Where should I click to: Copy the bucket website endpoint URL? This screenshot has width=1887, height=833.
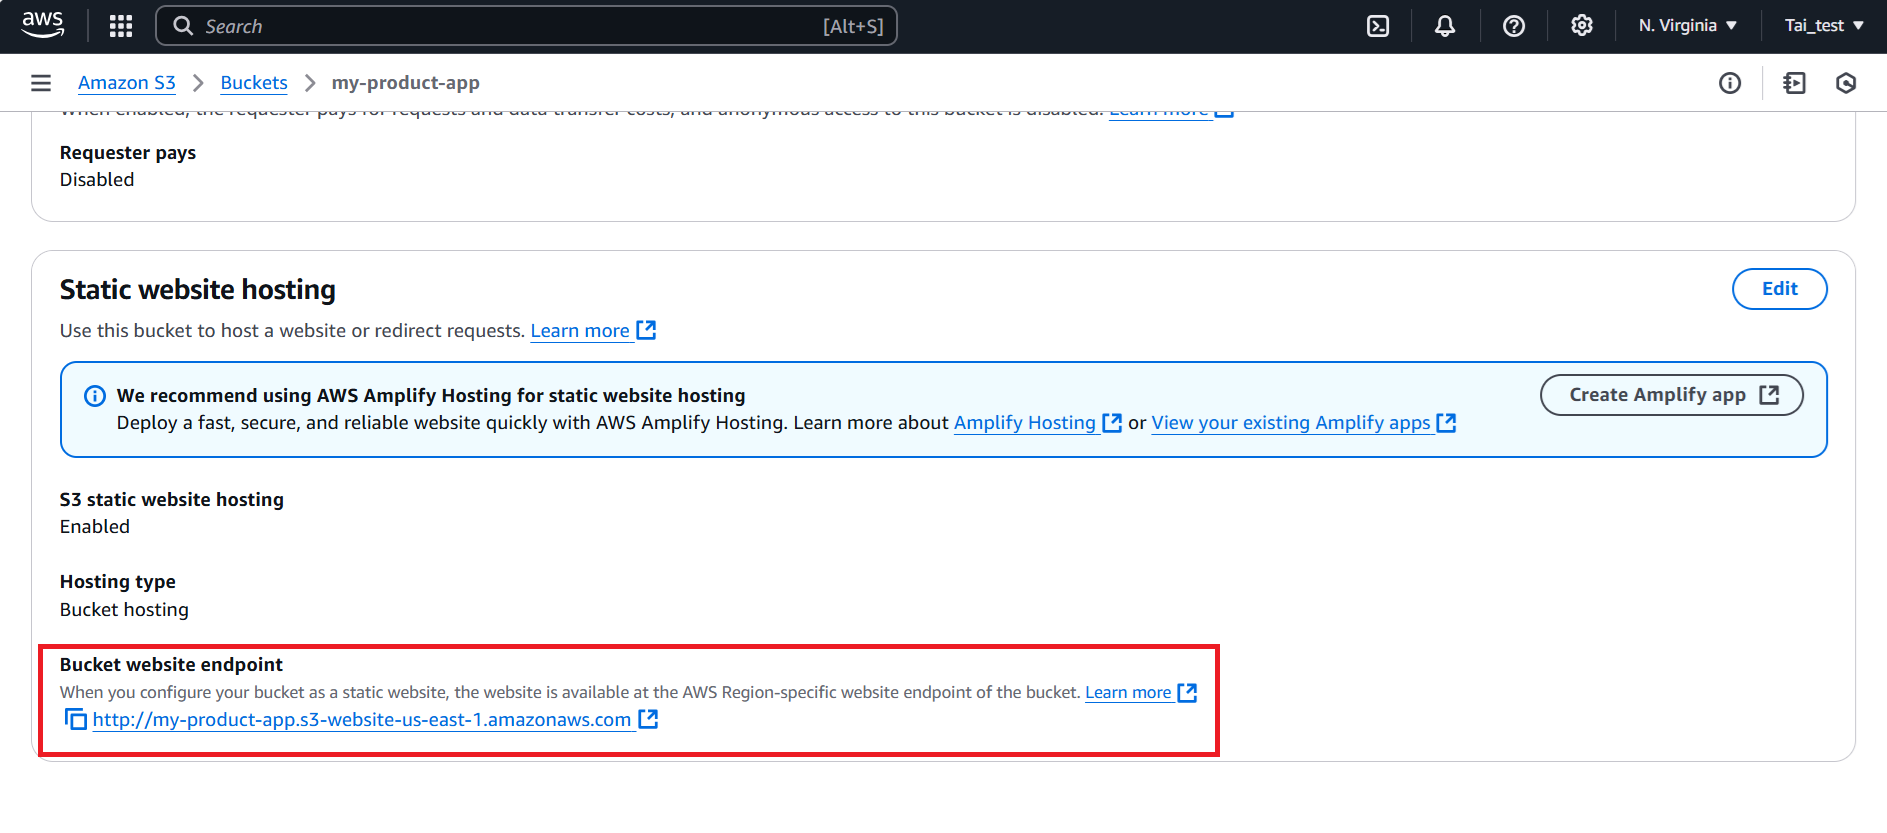click(x=76, y=719)
